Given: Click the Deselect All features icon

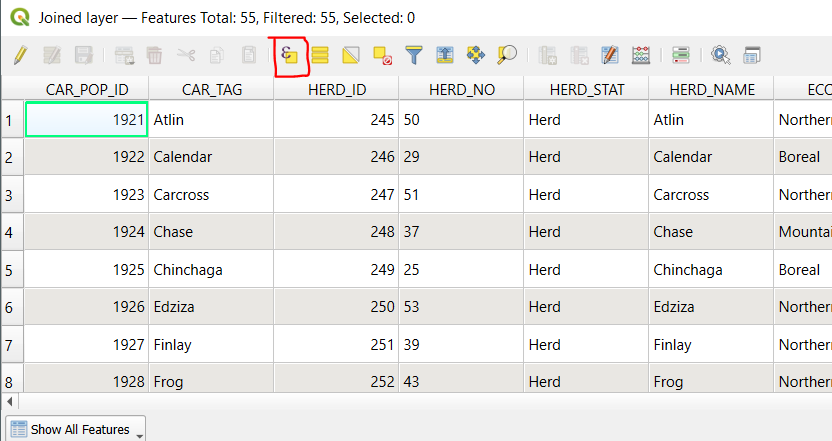Looking at the screenshot, I should pyautogui.click(x=382, y=56).
